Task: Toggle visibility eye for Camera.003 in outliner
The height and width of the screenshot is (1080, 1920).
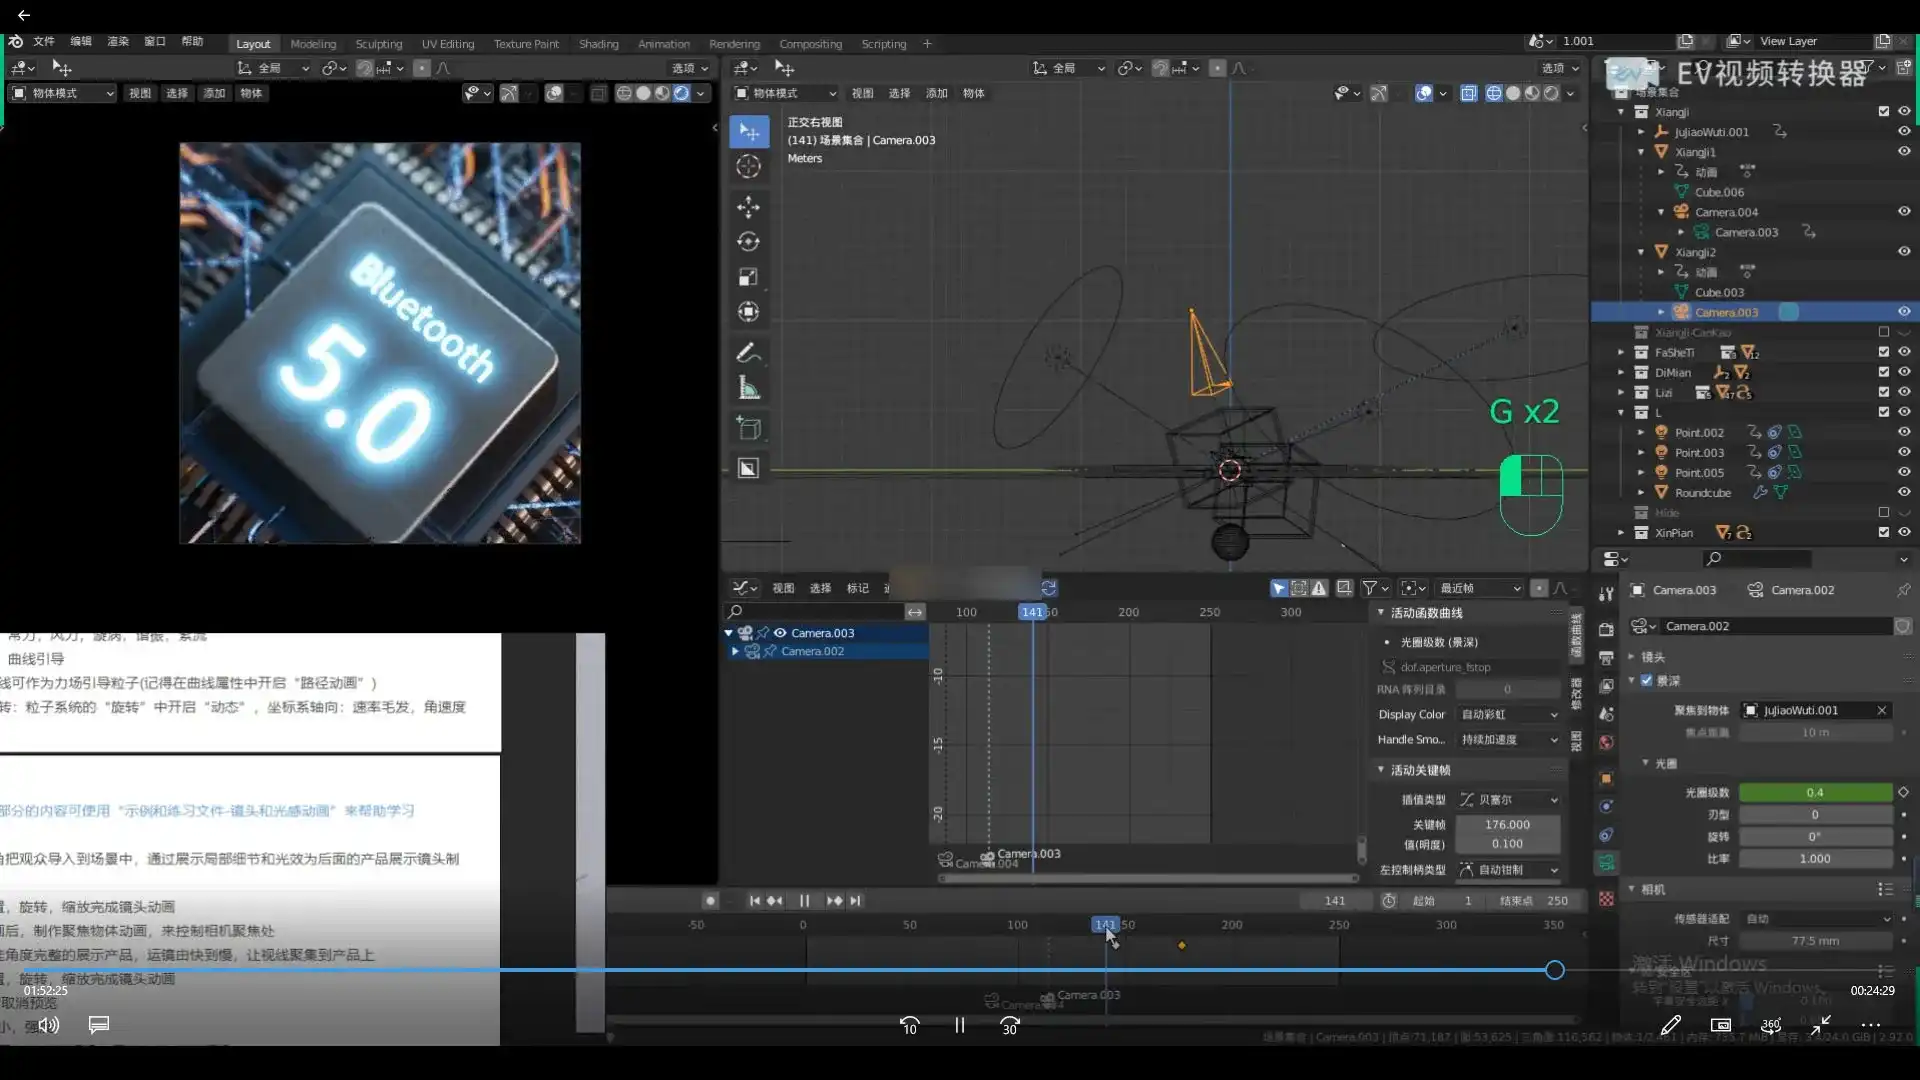Action: tap(1904, 312)
